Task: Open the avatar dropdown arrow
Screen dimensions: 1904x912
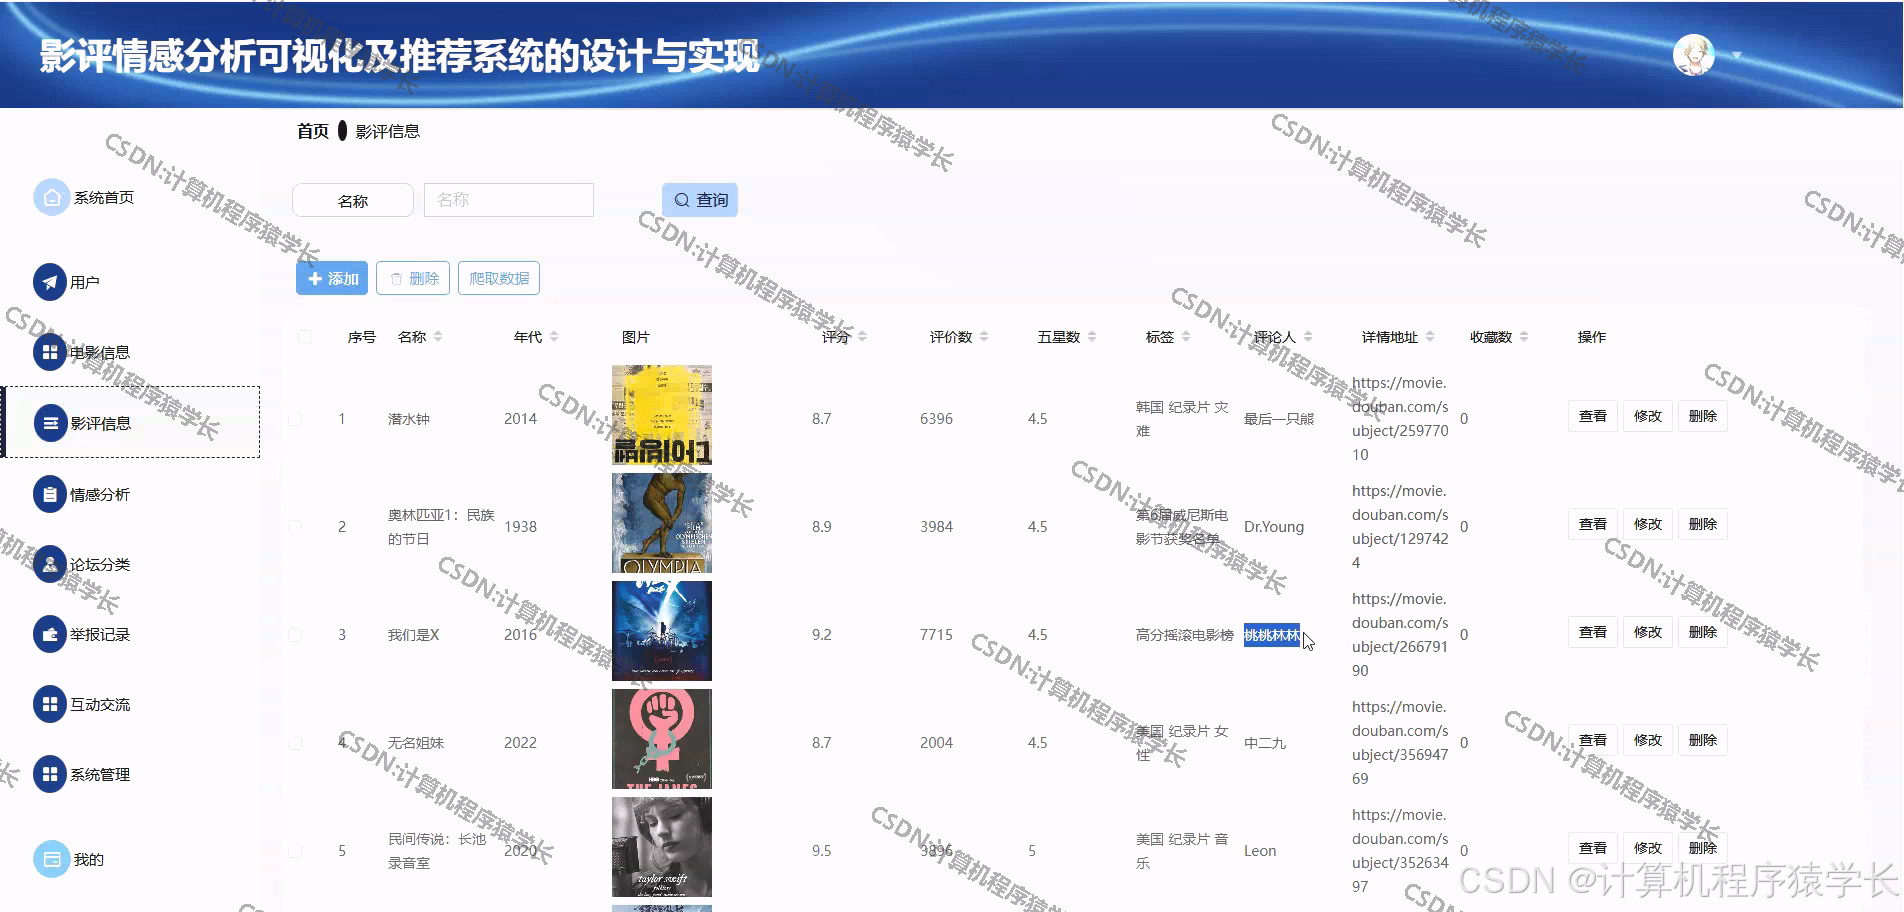Action: tap(1737, 56)
